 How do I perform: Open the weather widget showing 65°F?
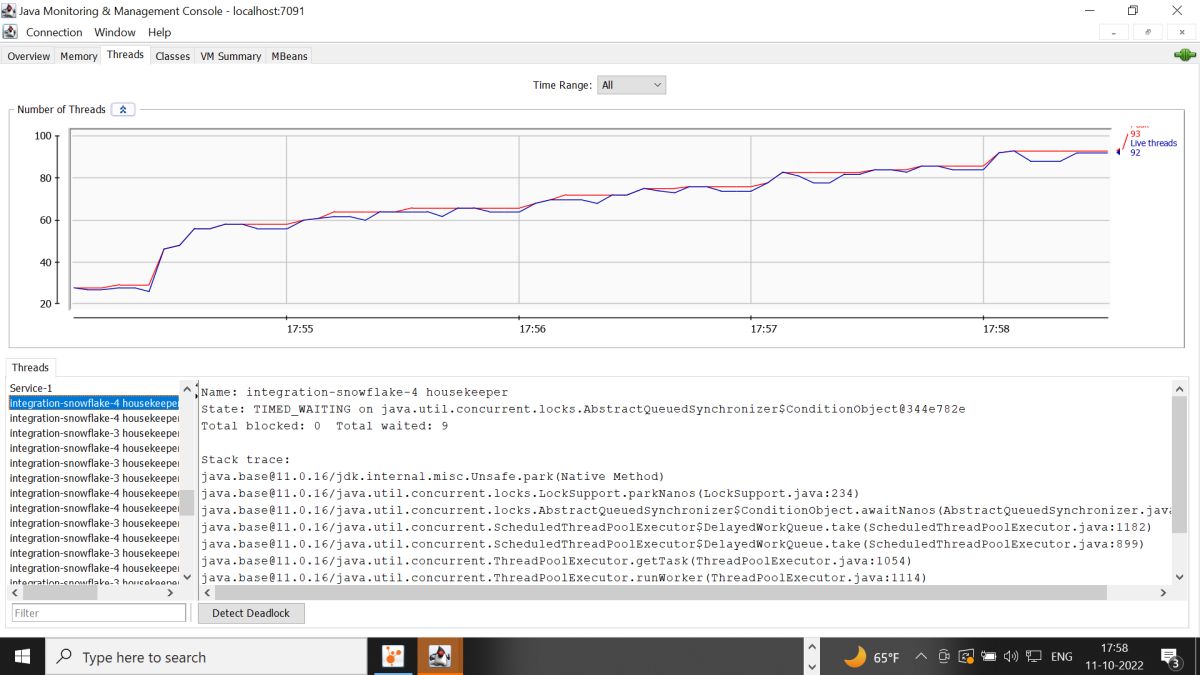click(871, 657)
